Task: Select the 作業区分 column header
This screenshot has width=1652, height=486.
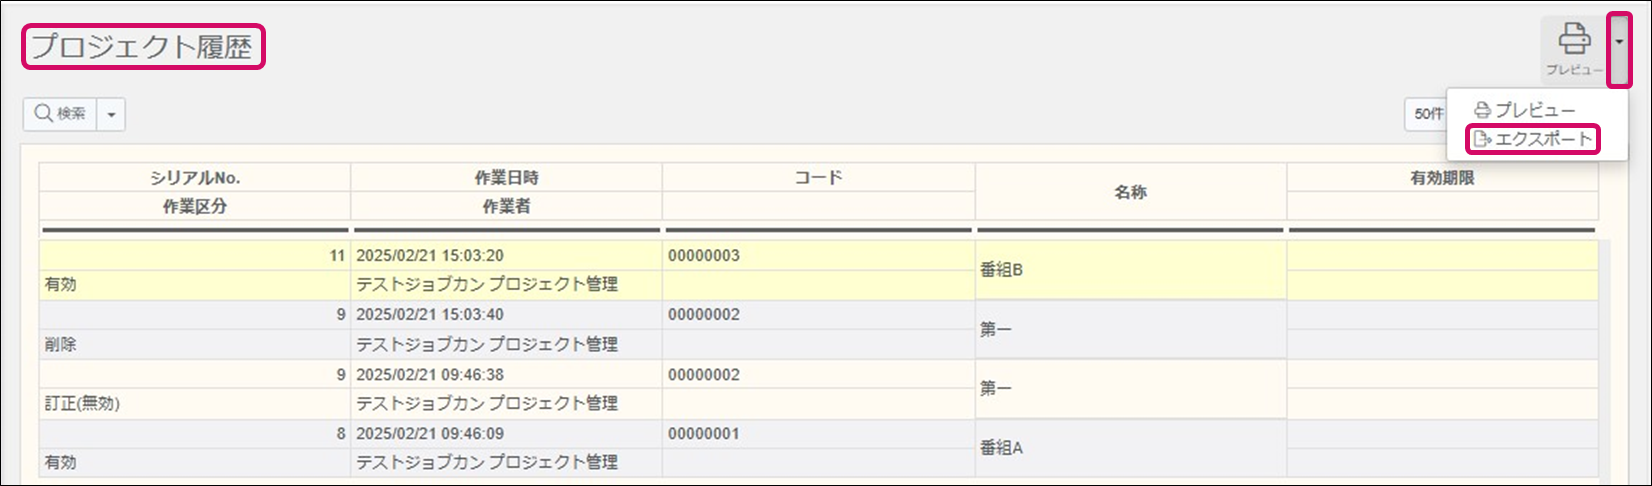Action: click(195, 206)
